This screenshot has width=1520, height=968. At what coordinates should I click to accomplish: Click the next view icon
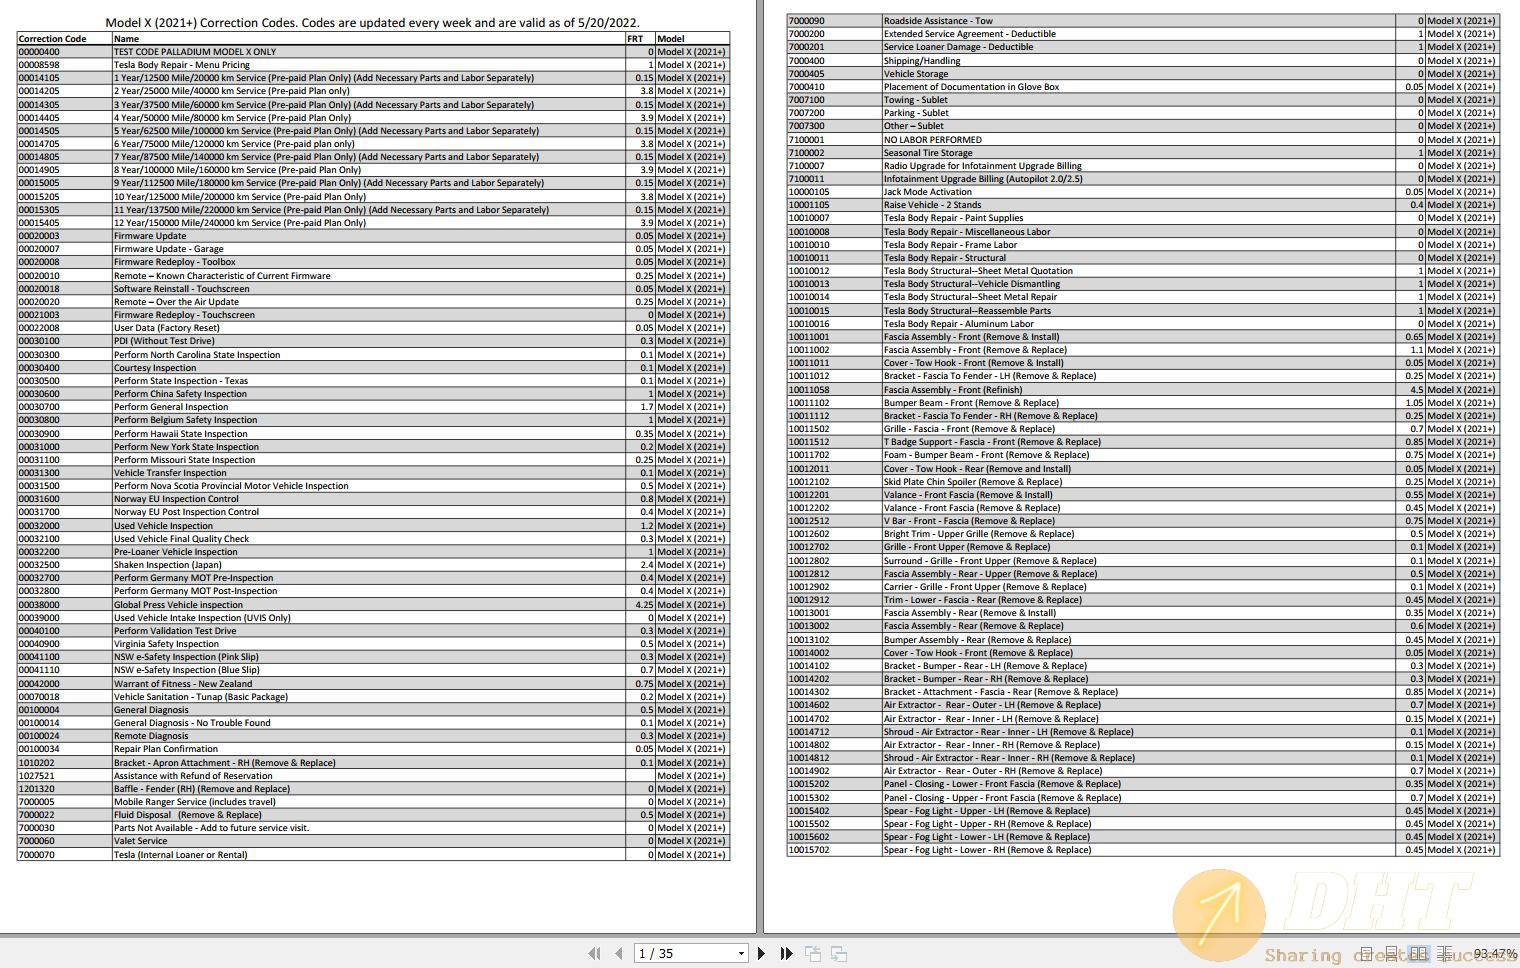click(x=839, y=954)
